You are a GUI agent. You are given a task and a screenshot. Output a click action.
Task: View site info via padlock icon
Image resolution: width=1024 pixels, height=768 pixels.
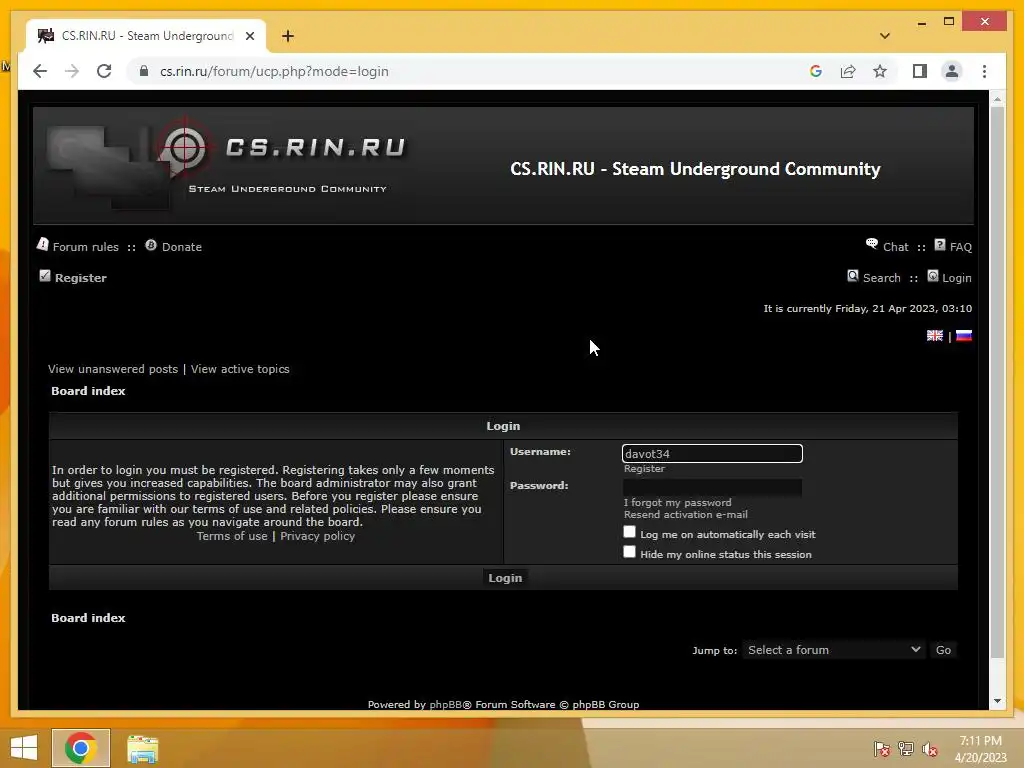pos(144,71)
